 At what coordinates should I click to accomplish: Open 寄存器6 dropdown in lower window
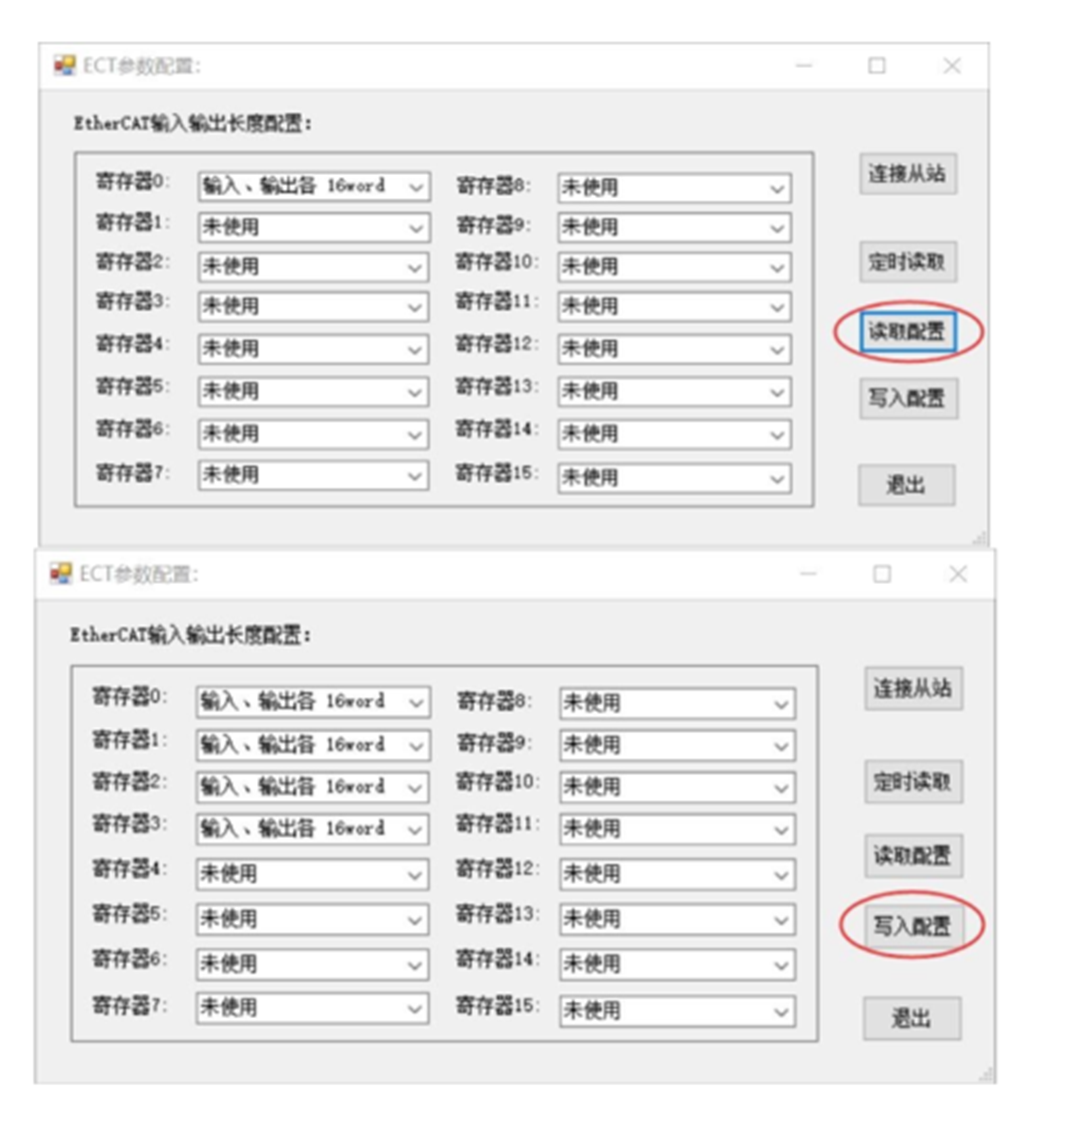click(313, 964)
